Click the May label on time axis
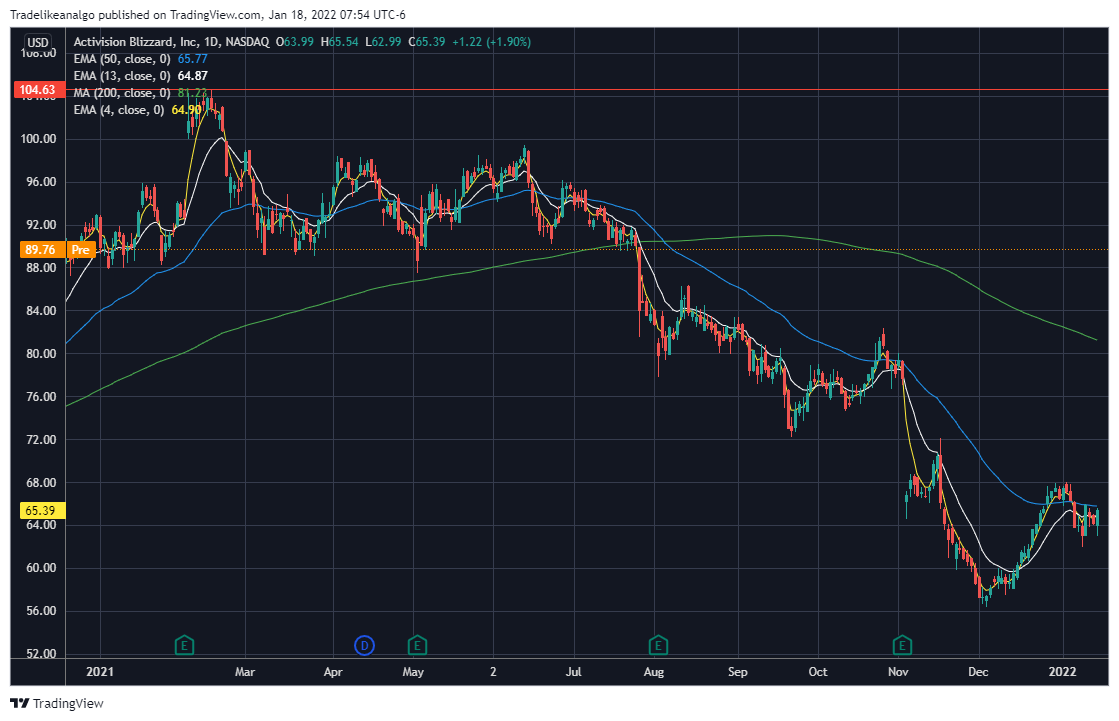The height and width of the screenshot is (721, 1119). [x=413, y=672]
